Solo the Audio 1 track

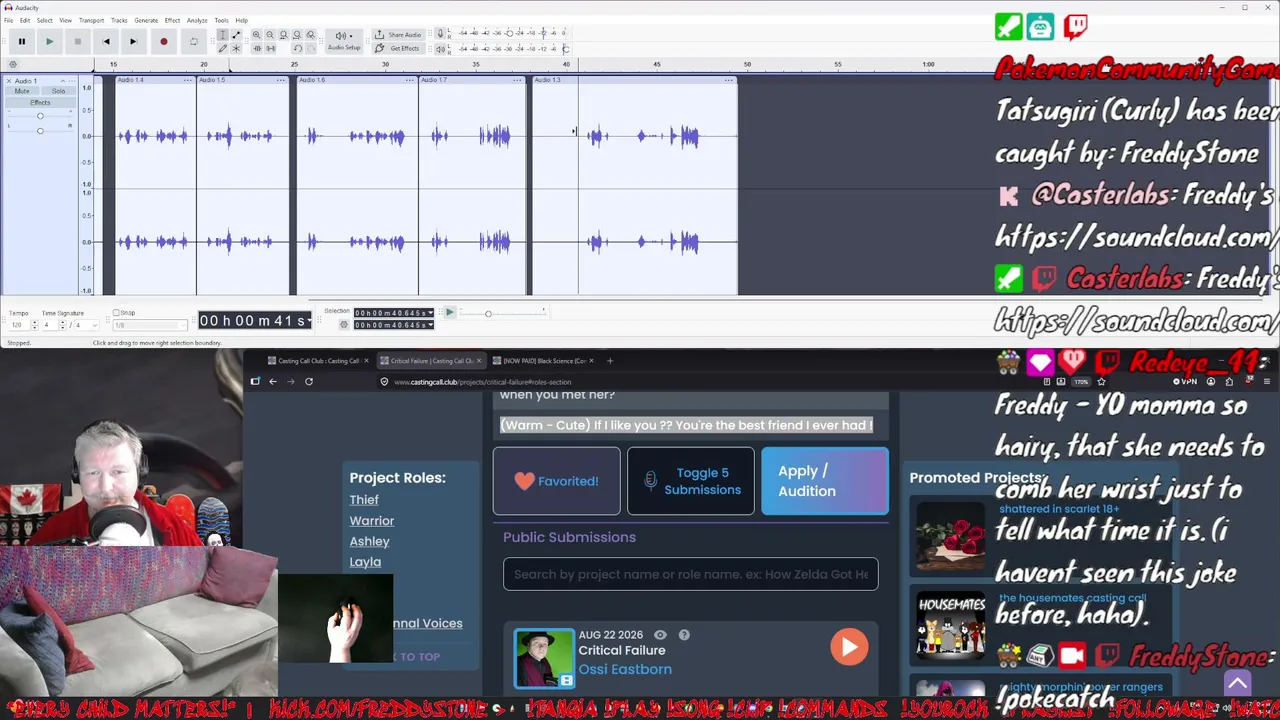(x=58, y=91)
